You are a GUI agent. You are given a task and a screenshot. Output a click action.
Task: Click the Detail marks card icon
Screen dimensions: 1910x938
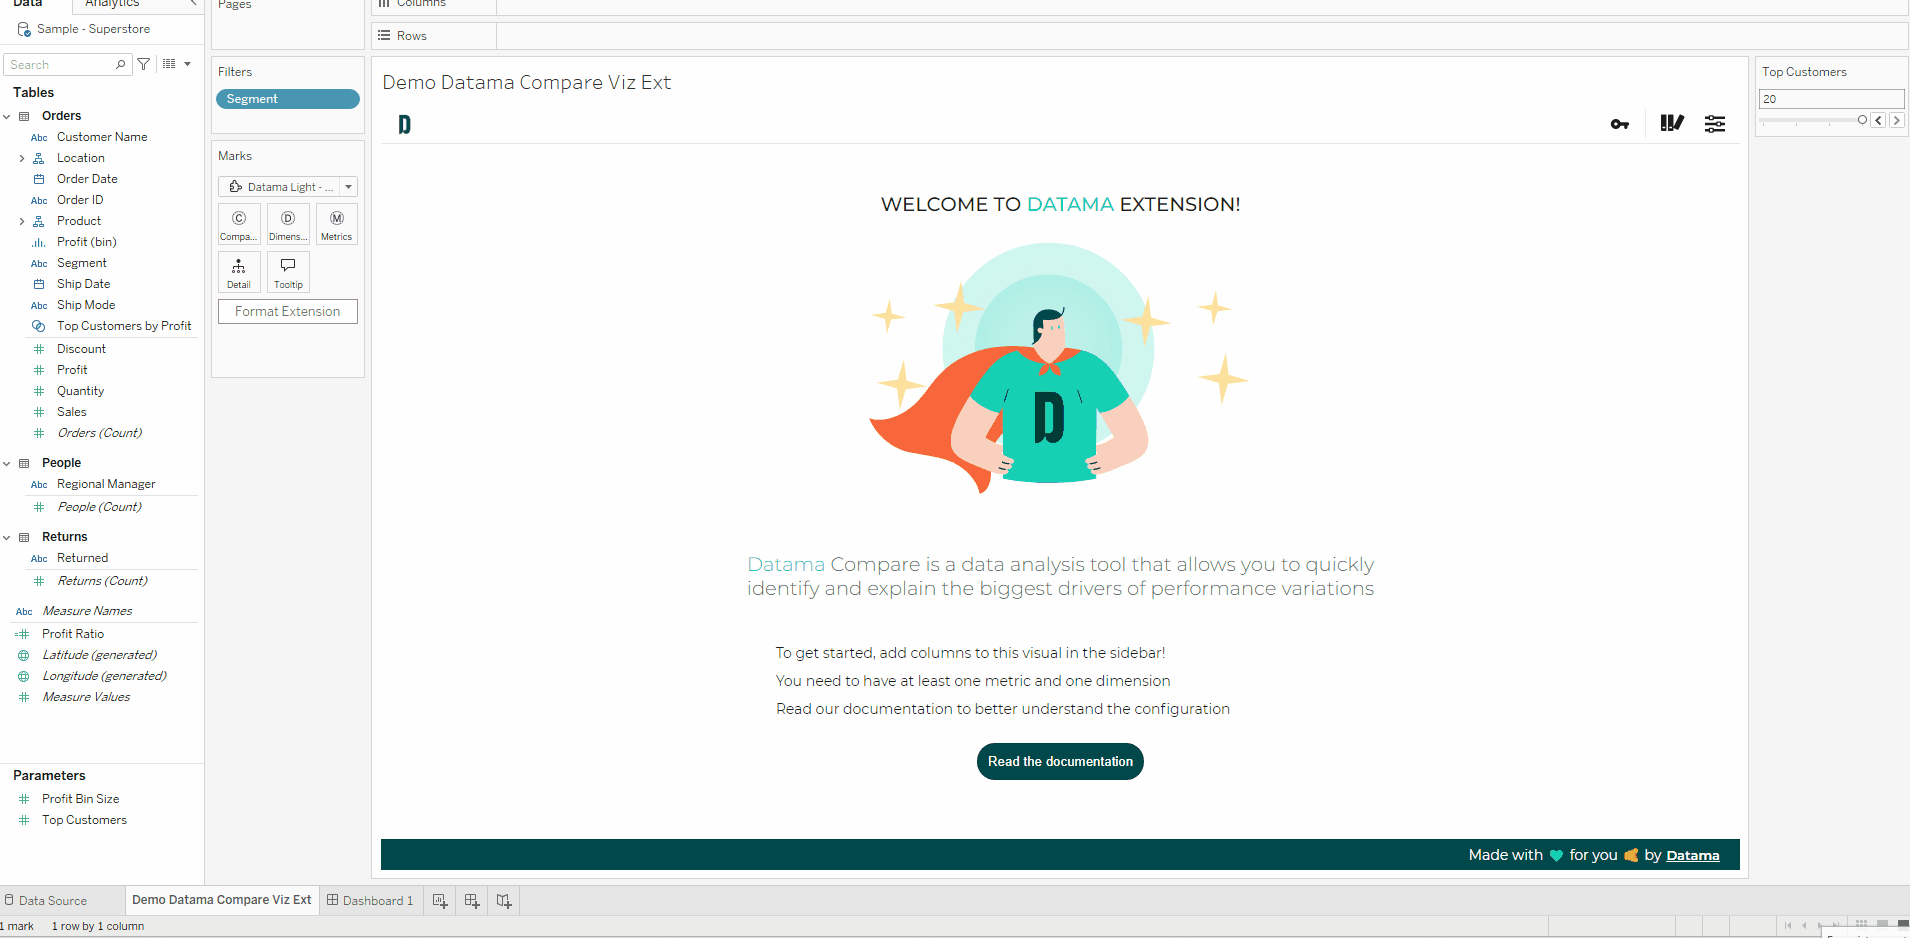239,272
